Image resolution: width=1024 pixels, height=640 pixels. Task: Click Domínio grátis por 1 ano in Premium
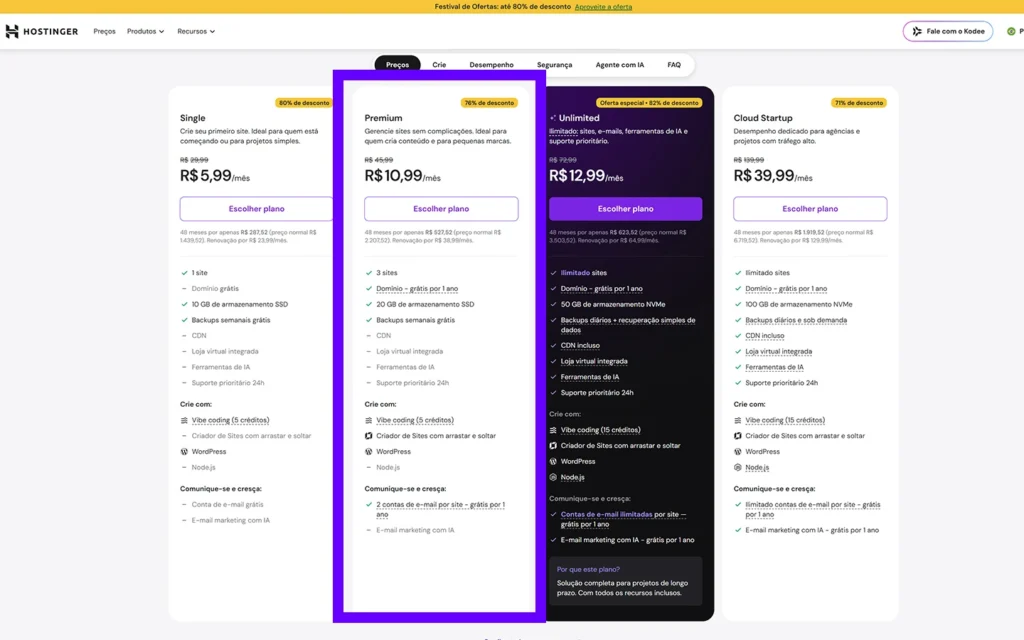(x=417, y=289)
